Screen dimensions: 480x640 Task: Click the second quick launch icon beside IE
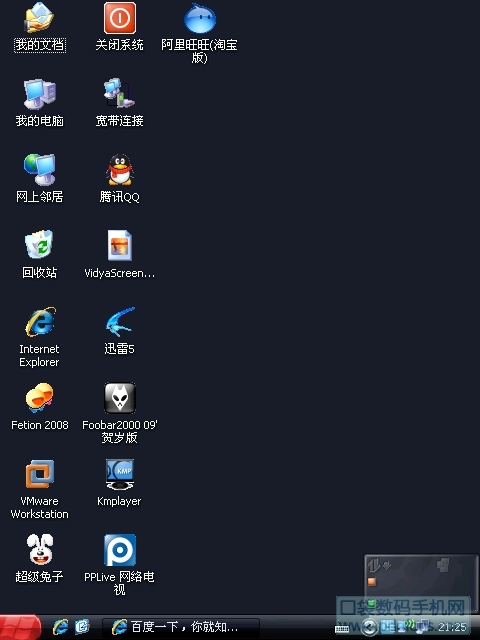pyautogui.click(x=82, y=627)
